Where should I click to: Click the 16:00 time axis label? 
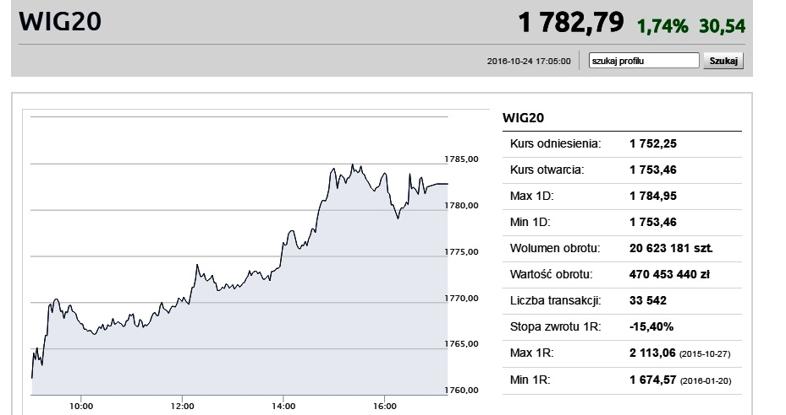pyautogui.click(x=384, y=406)
